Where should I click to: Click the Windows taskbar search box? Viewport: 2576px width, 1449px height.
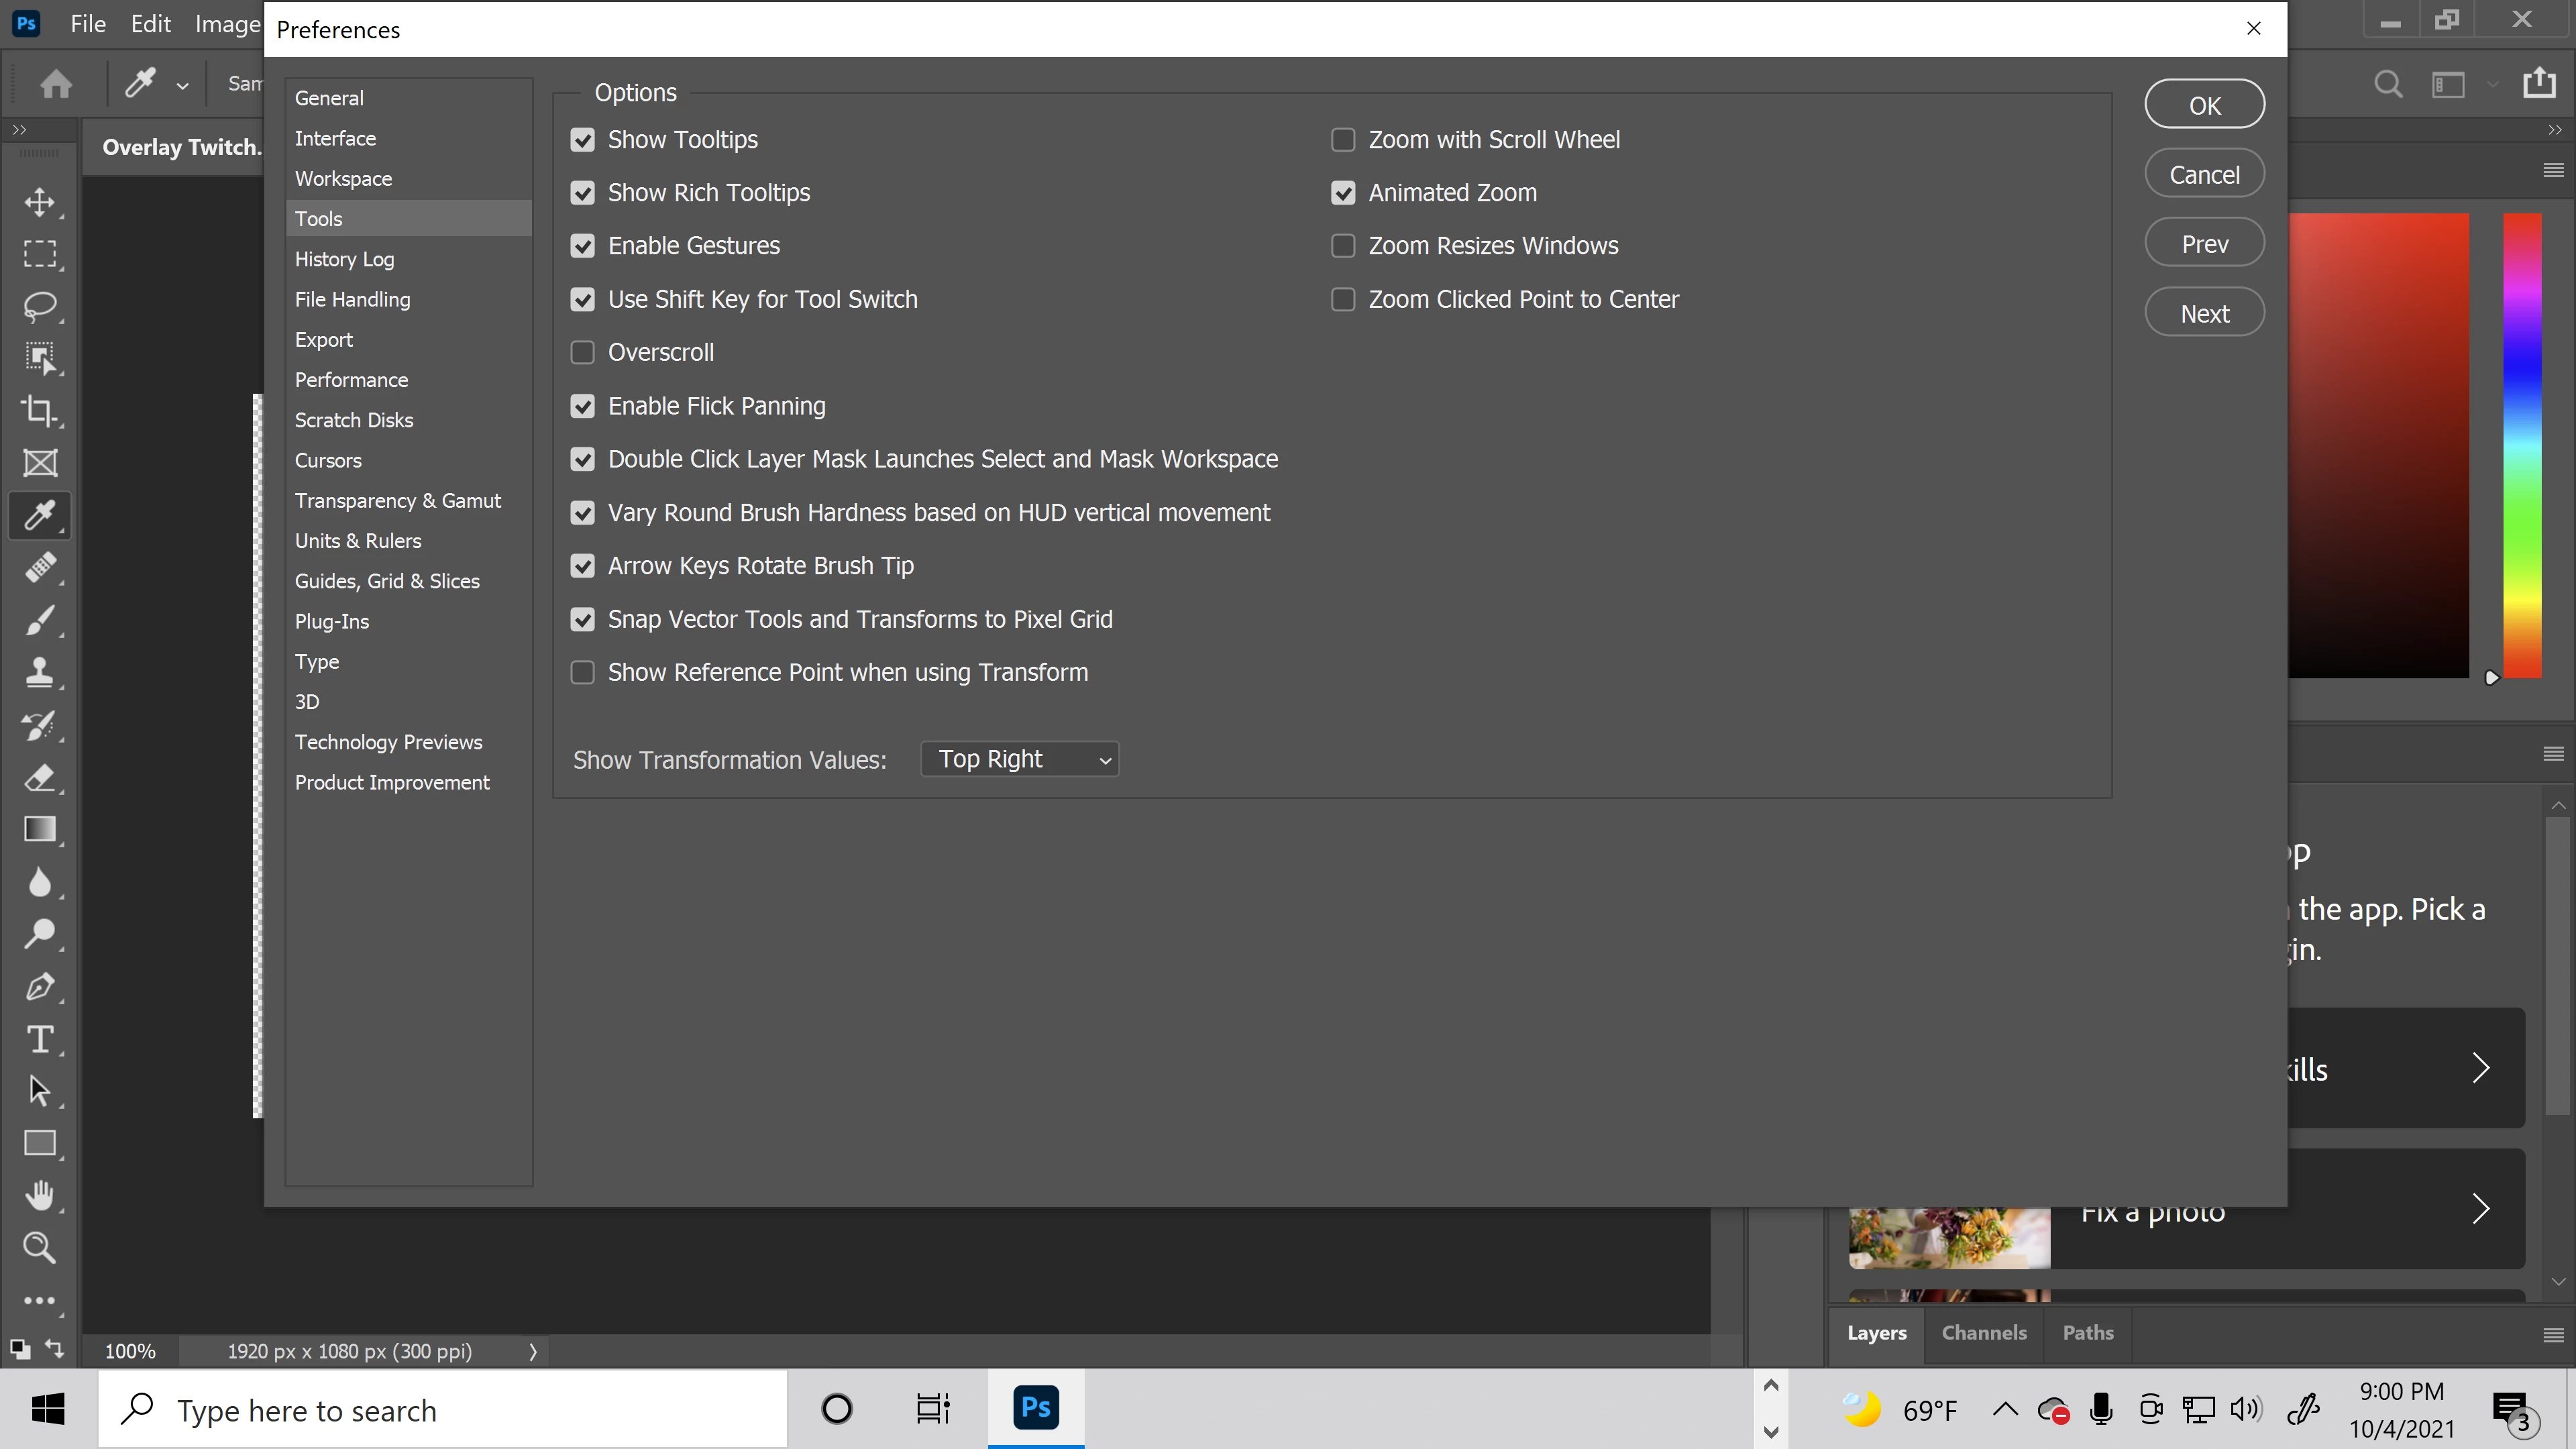coord(442,1410)
